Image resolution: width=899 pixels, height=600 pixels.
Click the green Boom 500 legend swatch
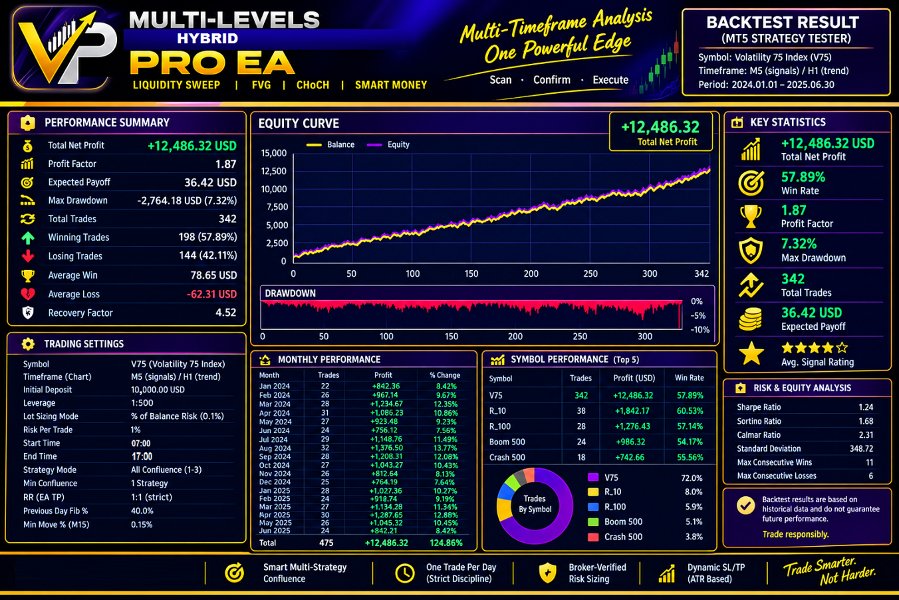(593, 521)
